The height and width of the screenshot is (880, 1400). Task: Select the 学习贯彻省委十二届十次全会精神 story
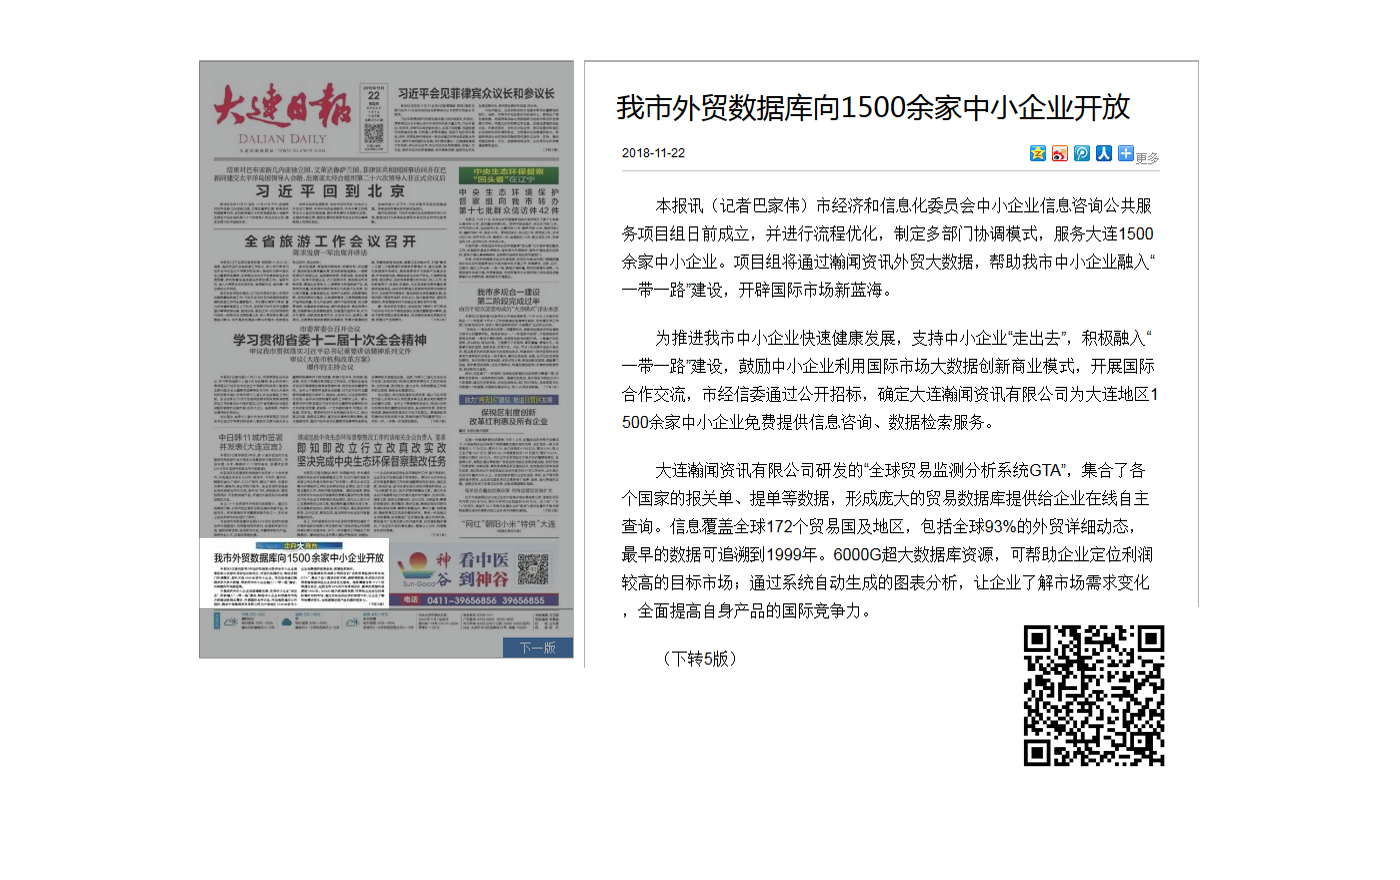pyautogui.click(x=330, y=340)
